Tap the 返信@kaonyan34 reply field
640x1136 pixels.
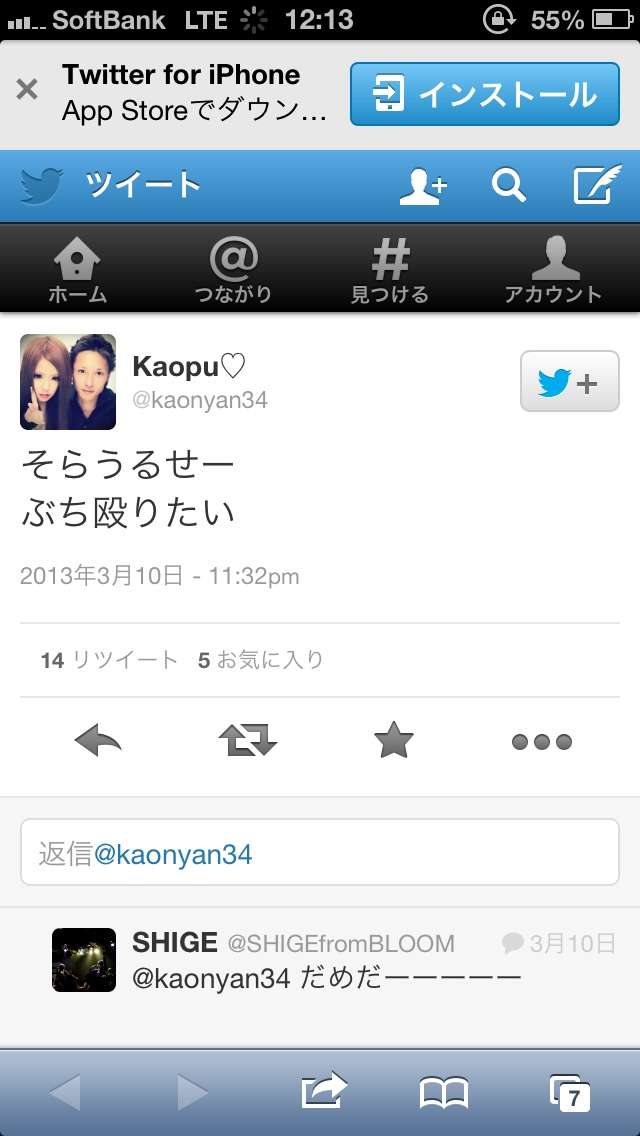(320, 852)
